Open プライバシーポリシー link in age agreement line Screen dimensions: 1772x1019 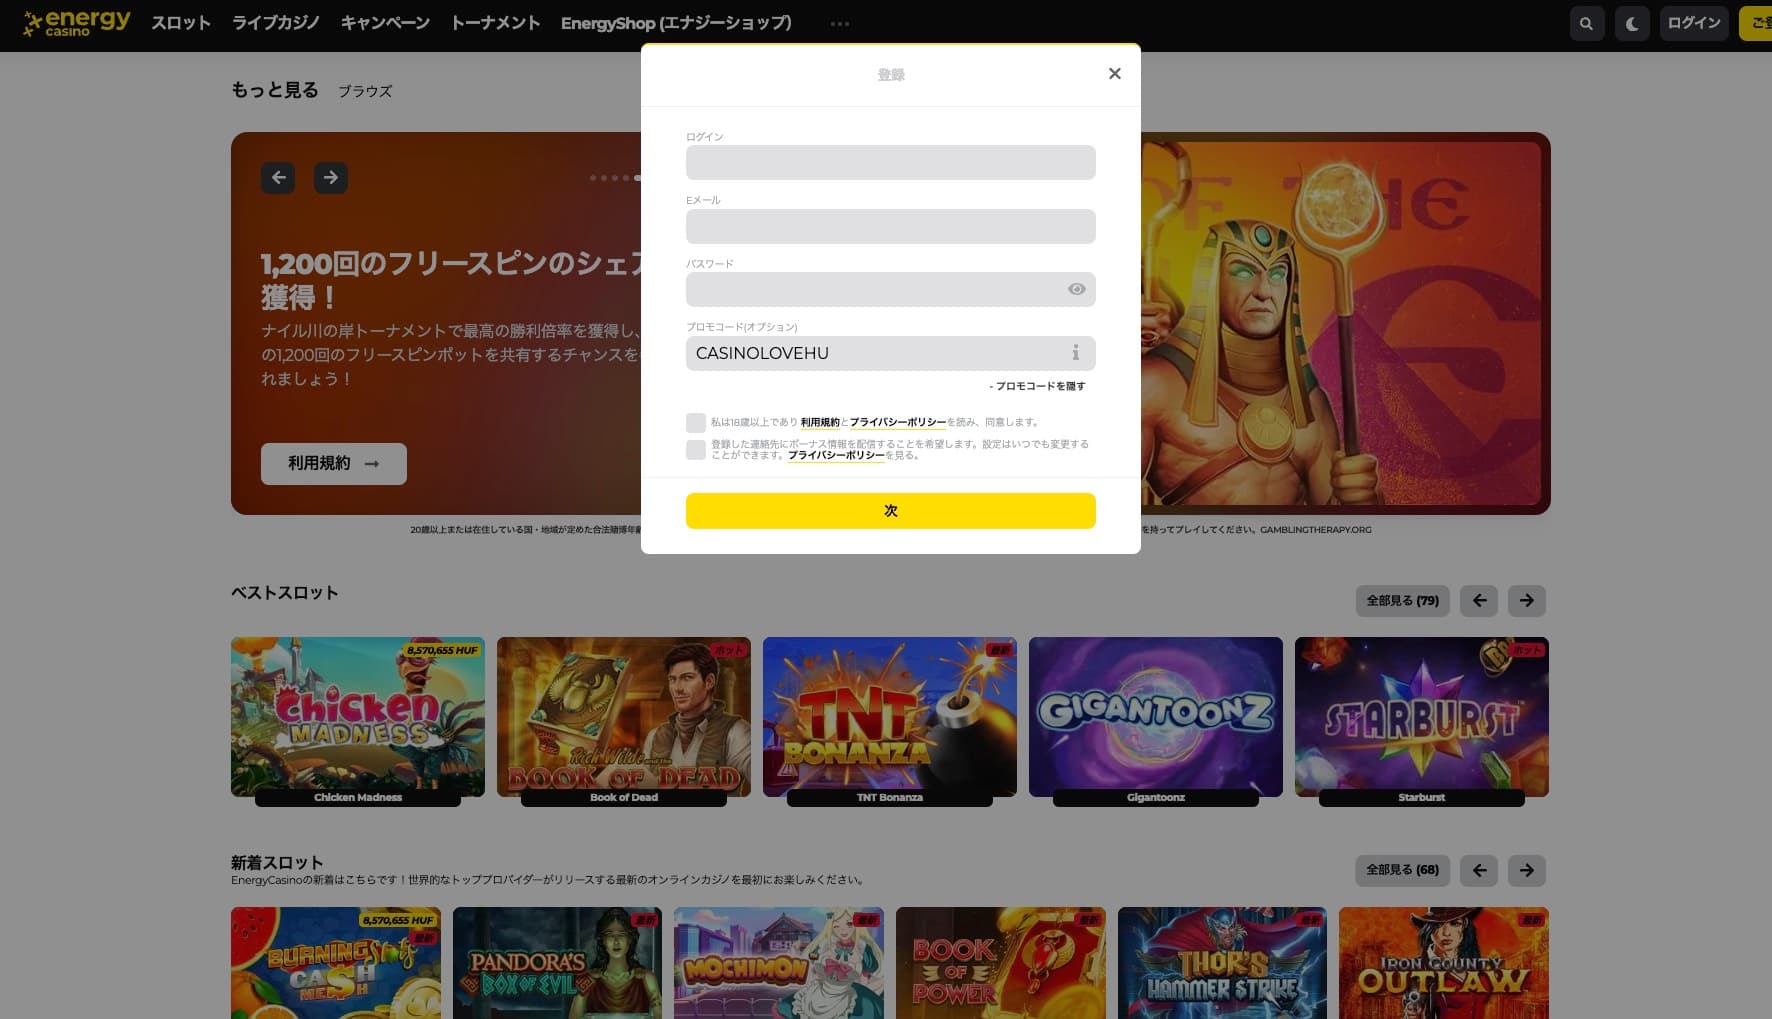(x=898, y=423)
